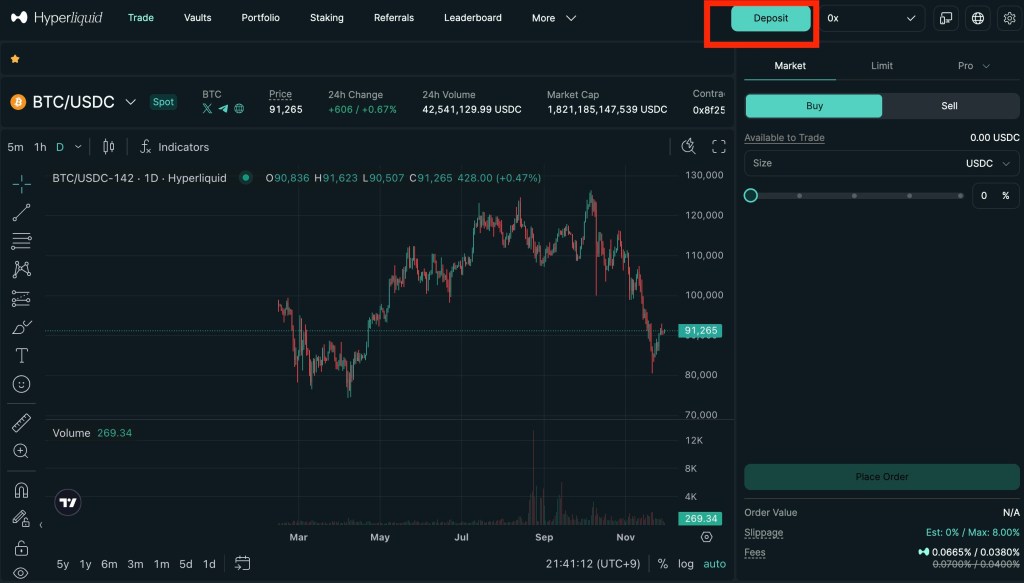Toggle auto scale on chart
The width and height of the screenshot is (1024, 583).
(714, 564)
